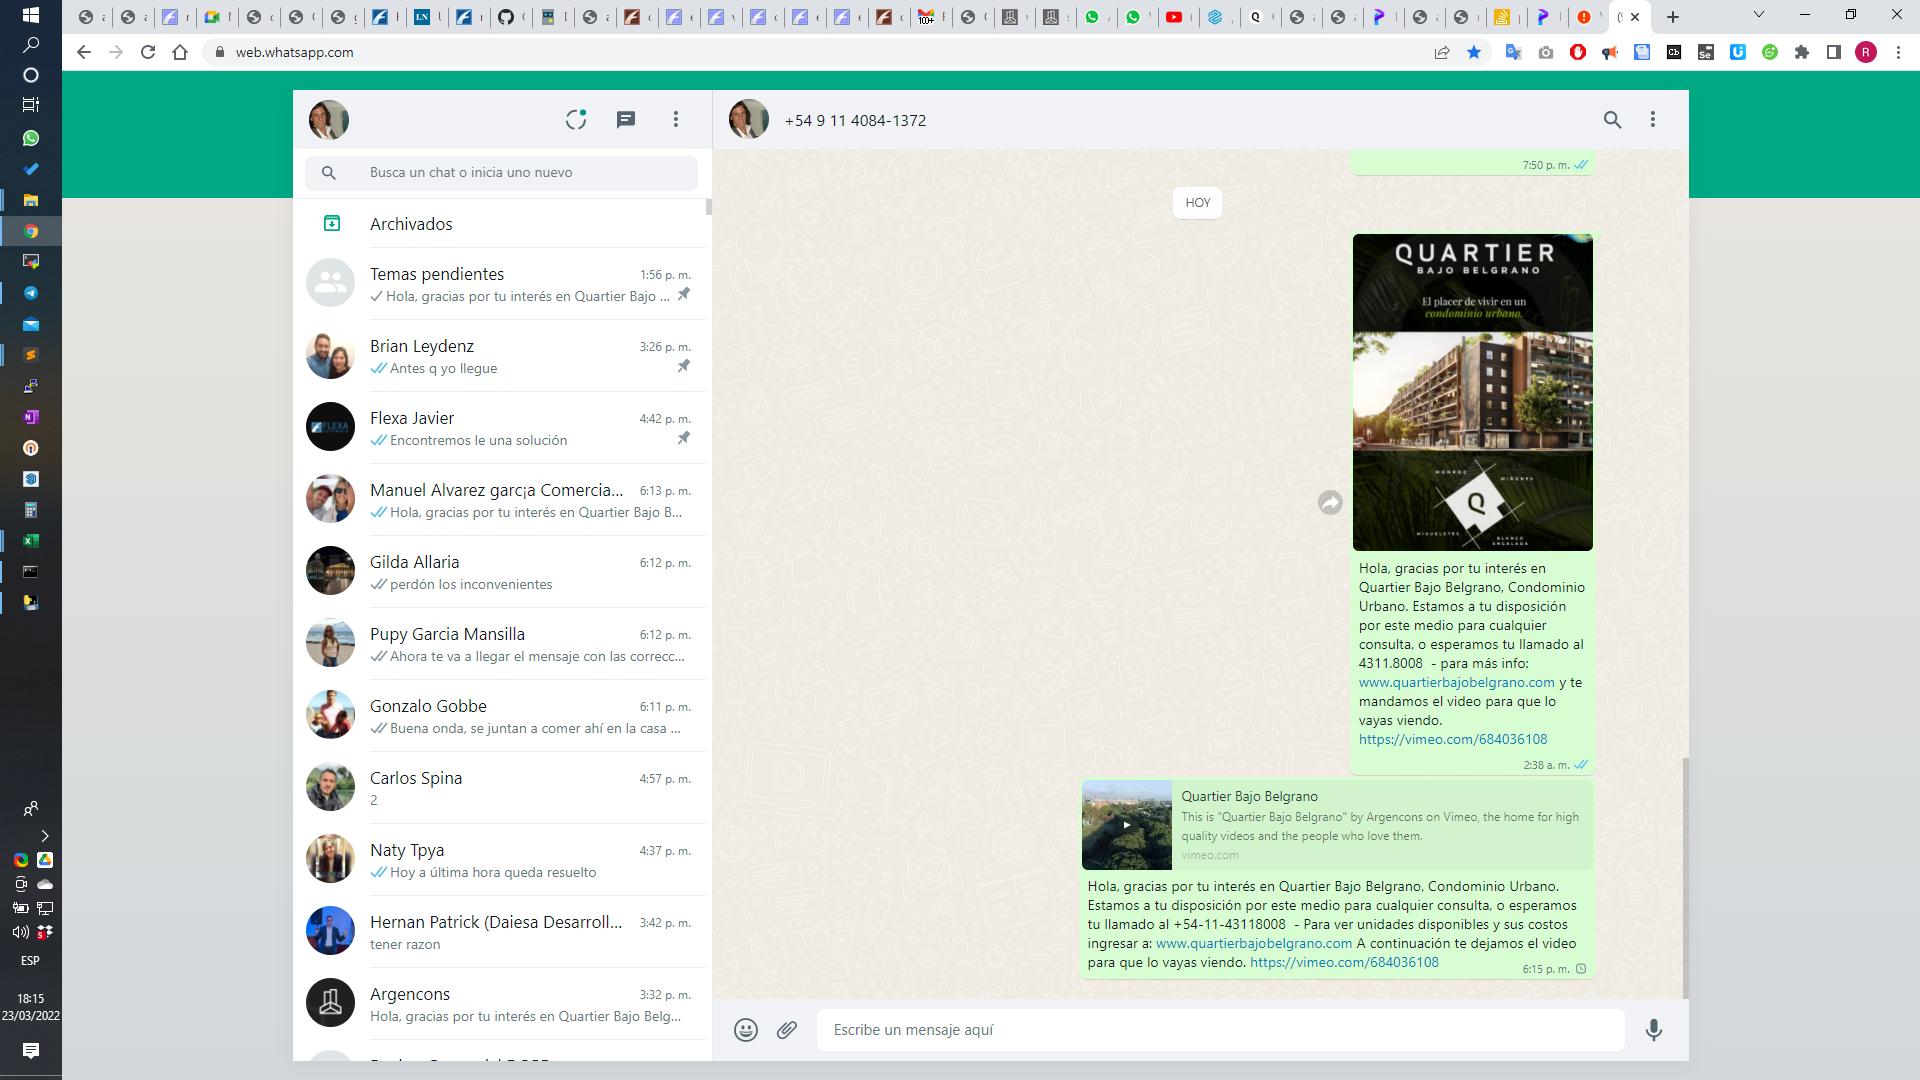Click the Archivados archive icon
Viewport: 1920px width, 1080px height.
tap(332, 224)
